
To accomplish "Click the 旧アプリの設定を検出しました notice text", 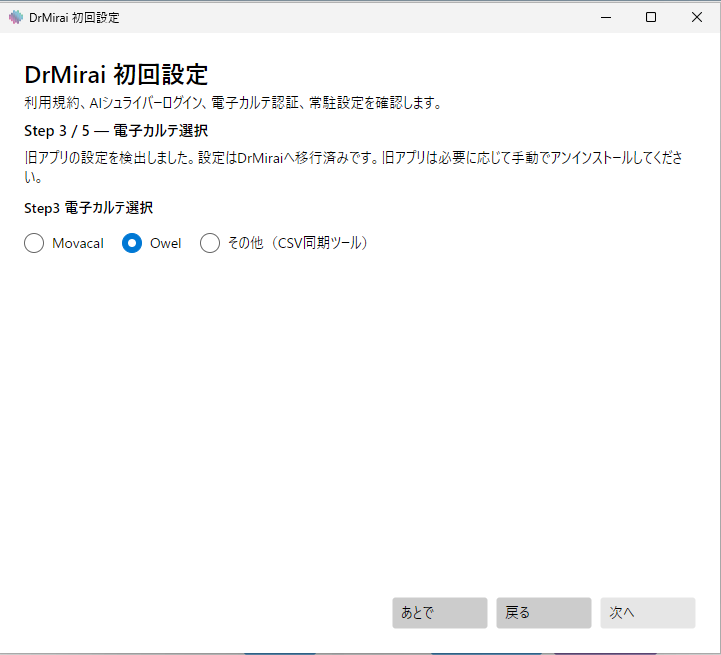I will [x=353, y=167].
